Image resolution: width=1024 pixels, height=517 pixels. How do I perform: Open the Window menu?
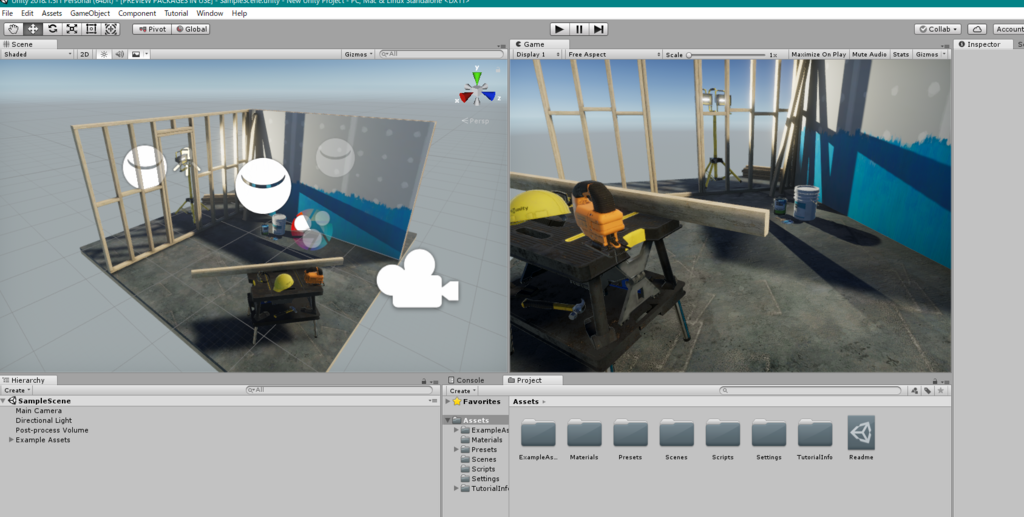[210, 13]
